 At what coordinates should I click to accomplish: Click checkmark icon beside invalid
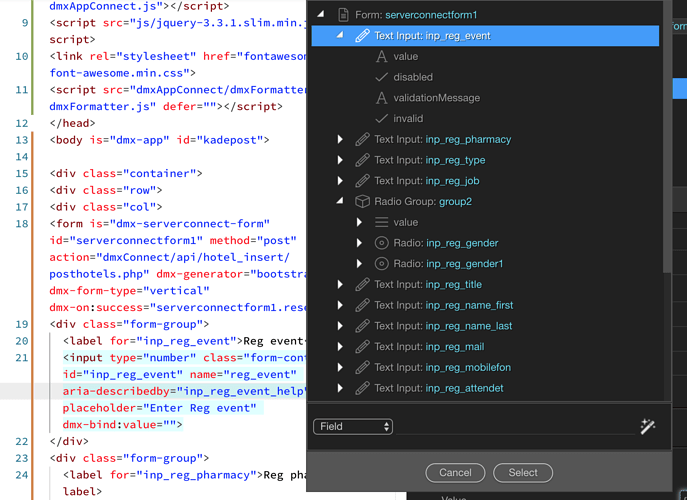(382, 118)
